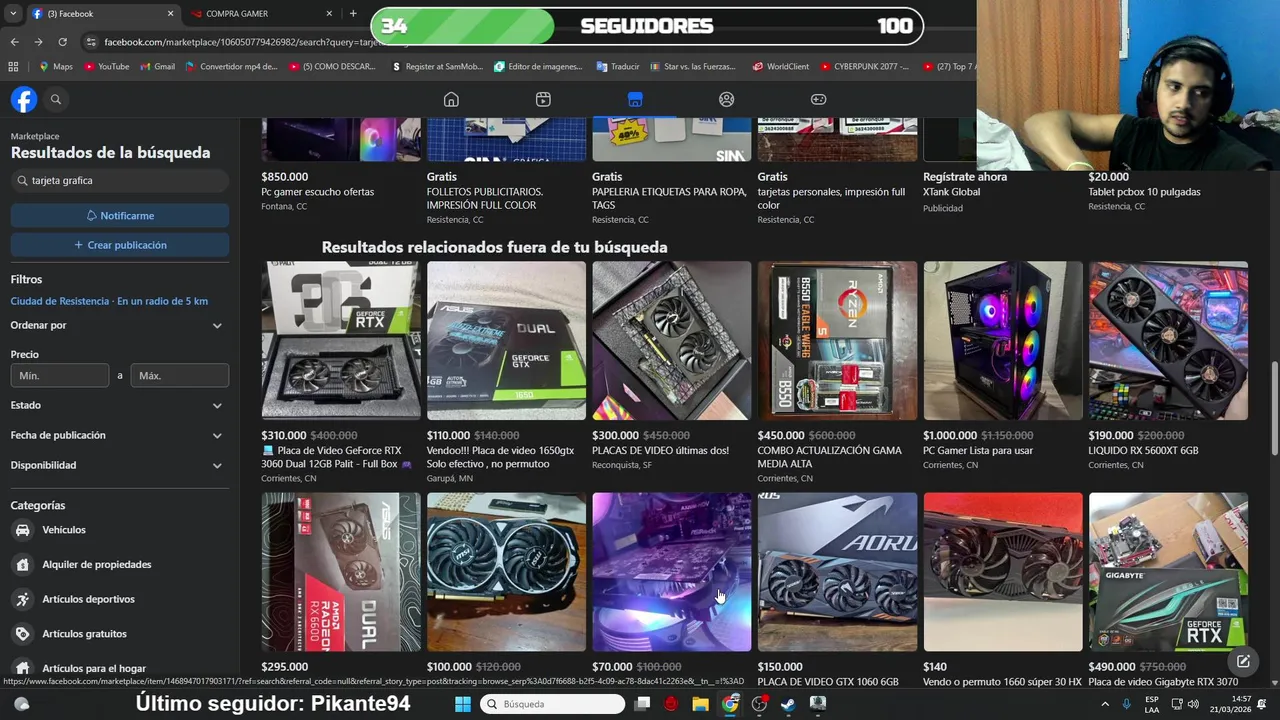Open COMBO ACTUALIZACIÓN GAMA MEDIA listing
Screen dimensions: 1280x720
(837, 341)
